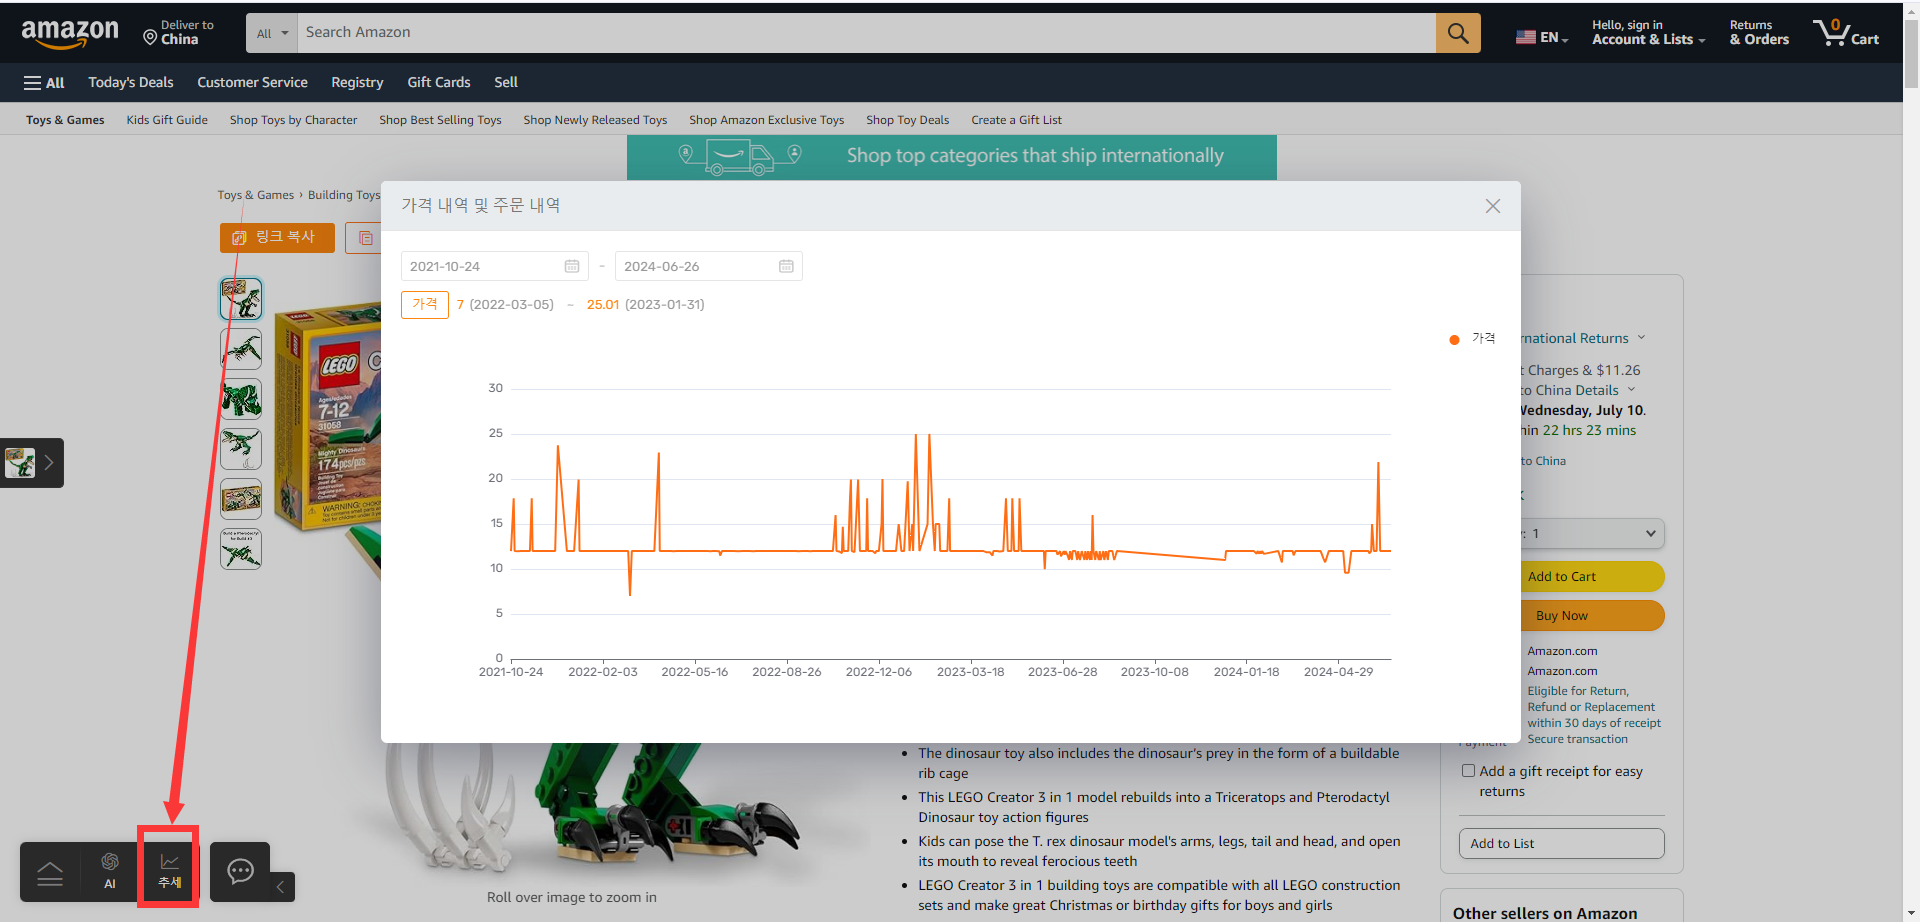
Task: Click the trend chart icon in bottom toolbar
Action: tap(169, 871)
